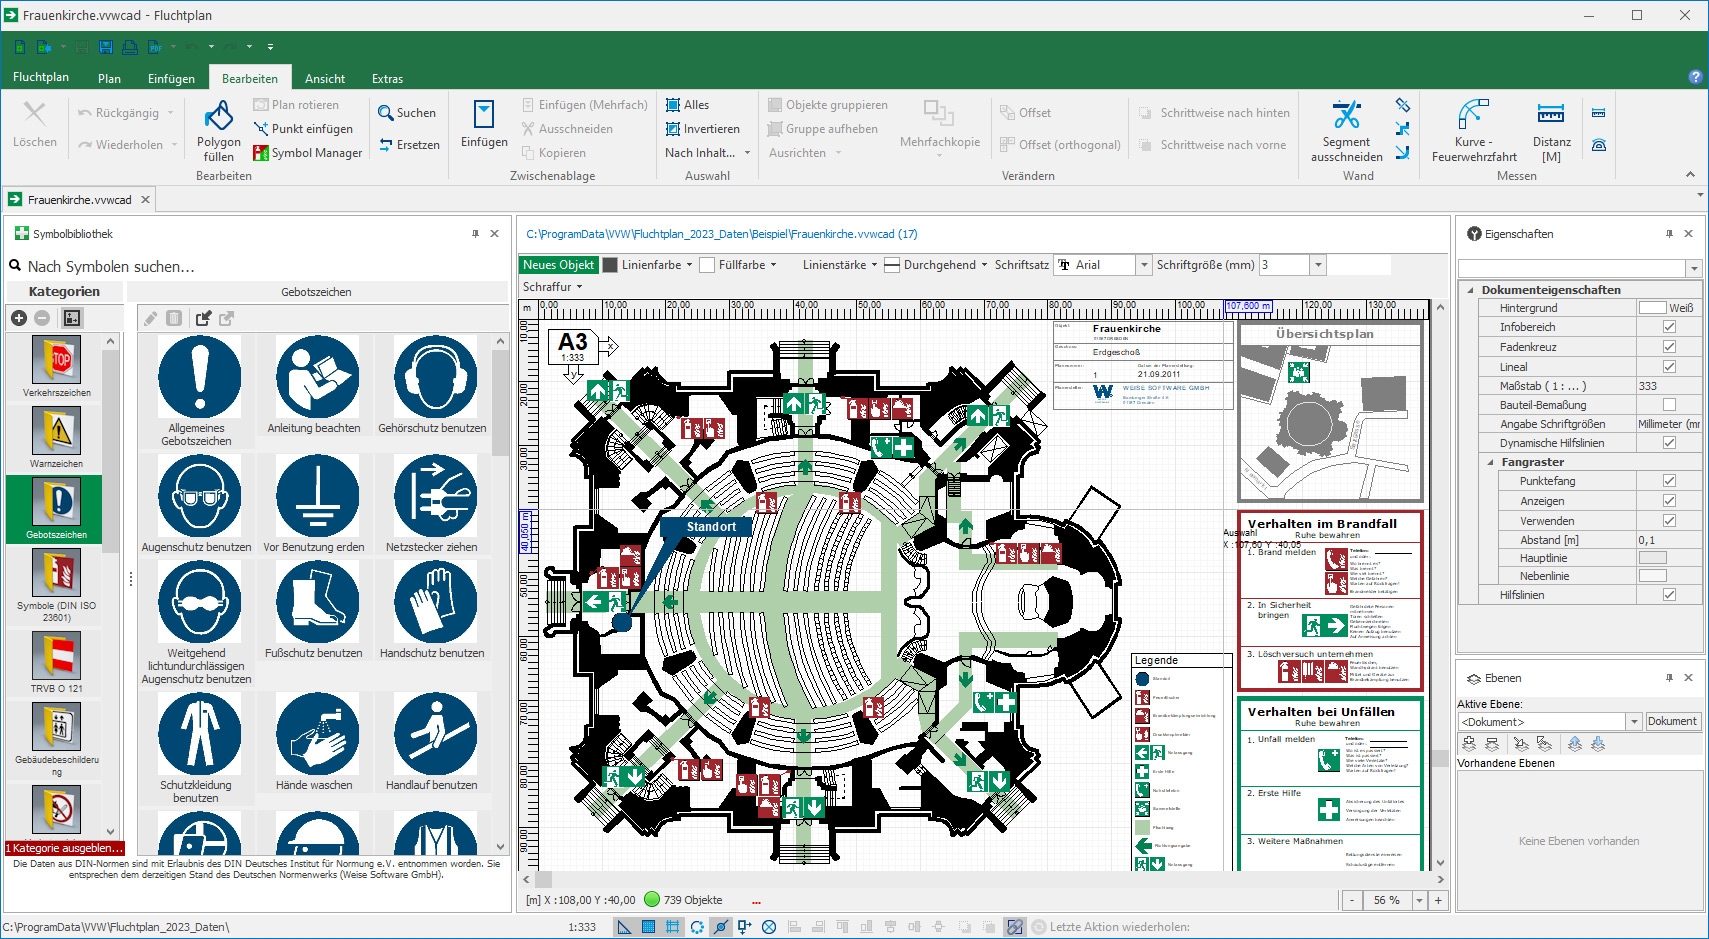
Task: Click the Ersetzen tool
Action: [409, 145]
